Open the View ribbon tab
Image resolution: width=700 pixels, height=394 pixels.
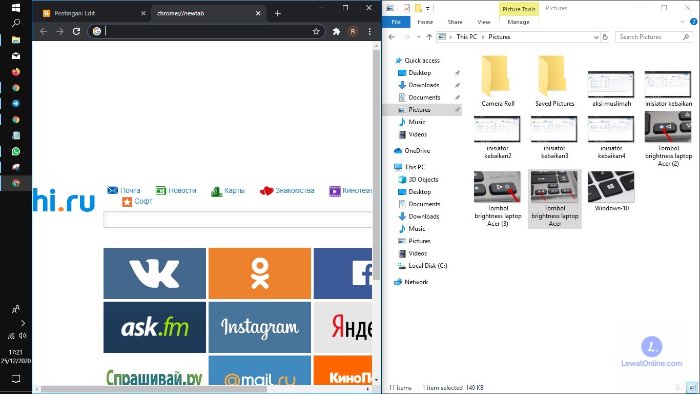(x=484, y=22)
